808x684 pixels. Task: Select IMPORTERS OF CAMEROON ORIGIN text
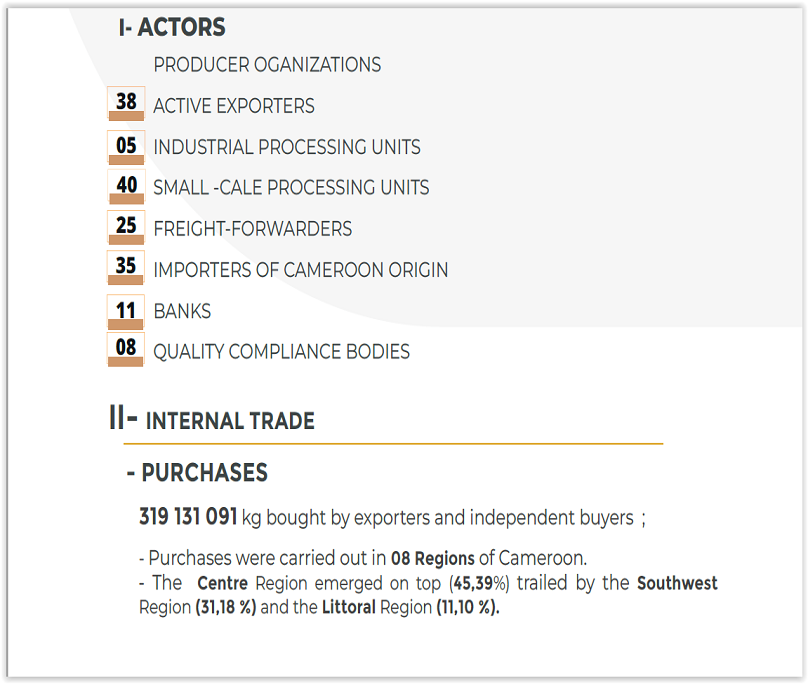pyautogui.click(x=301, y=270)
